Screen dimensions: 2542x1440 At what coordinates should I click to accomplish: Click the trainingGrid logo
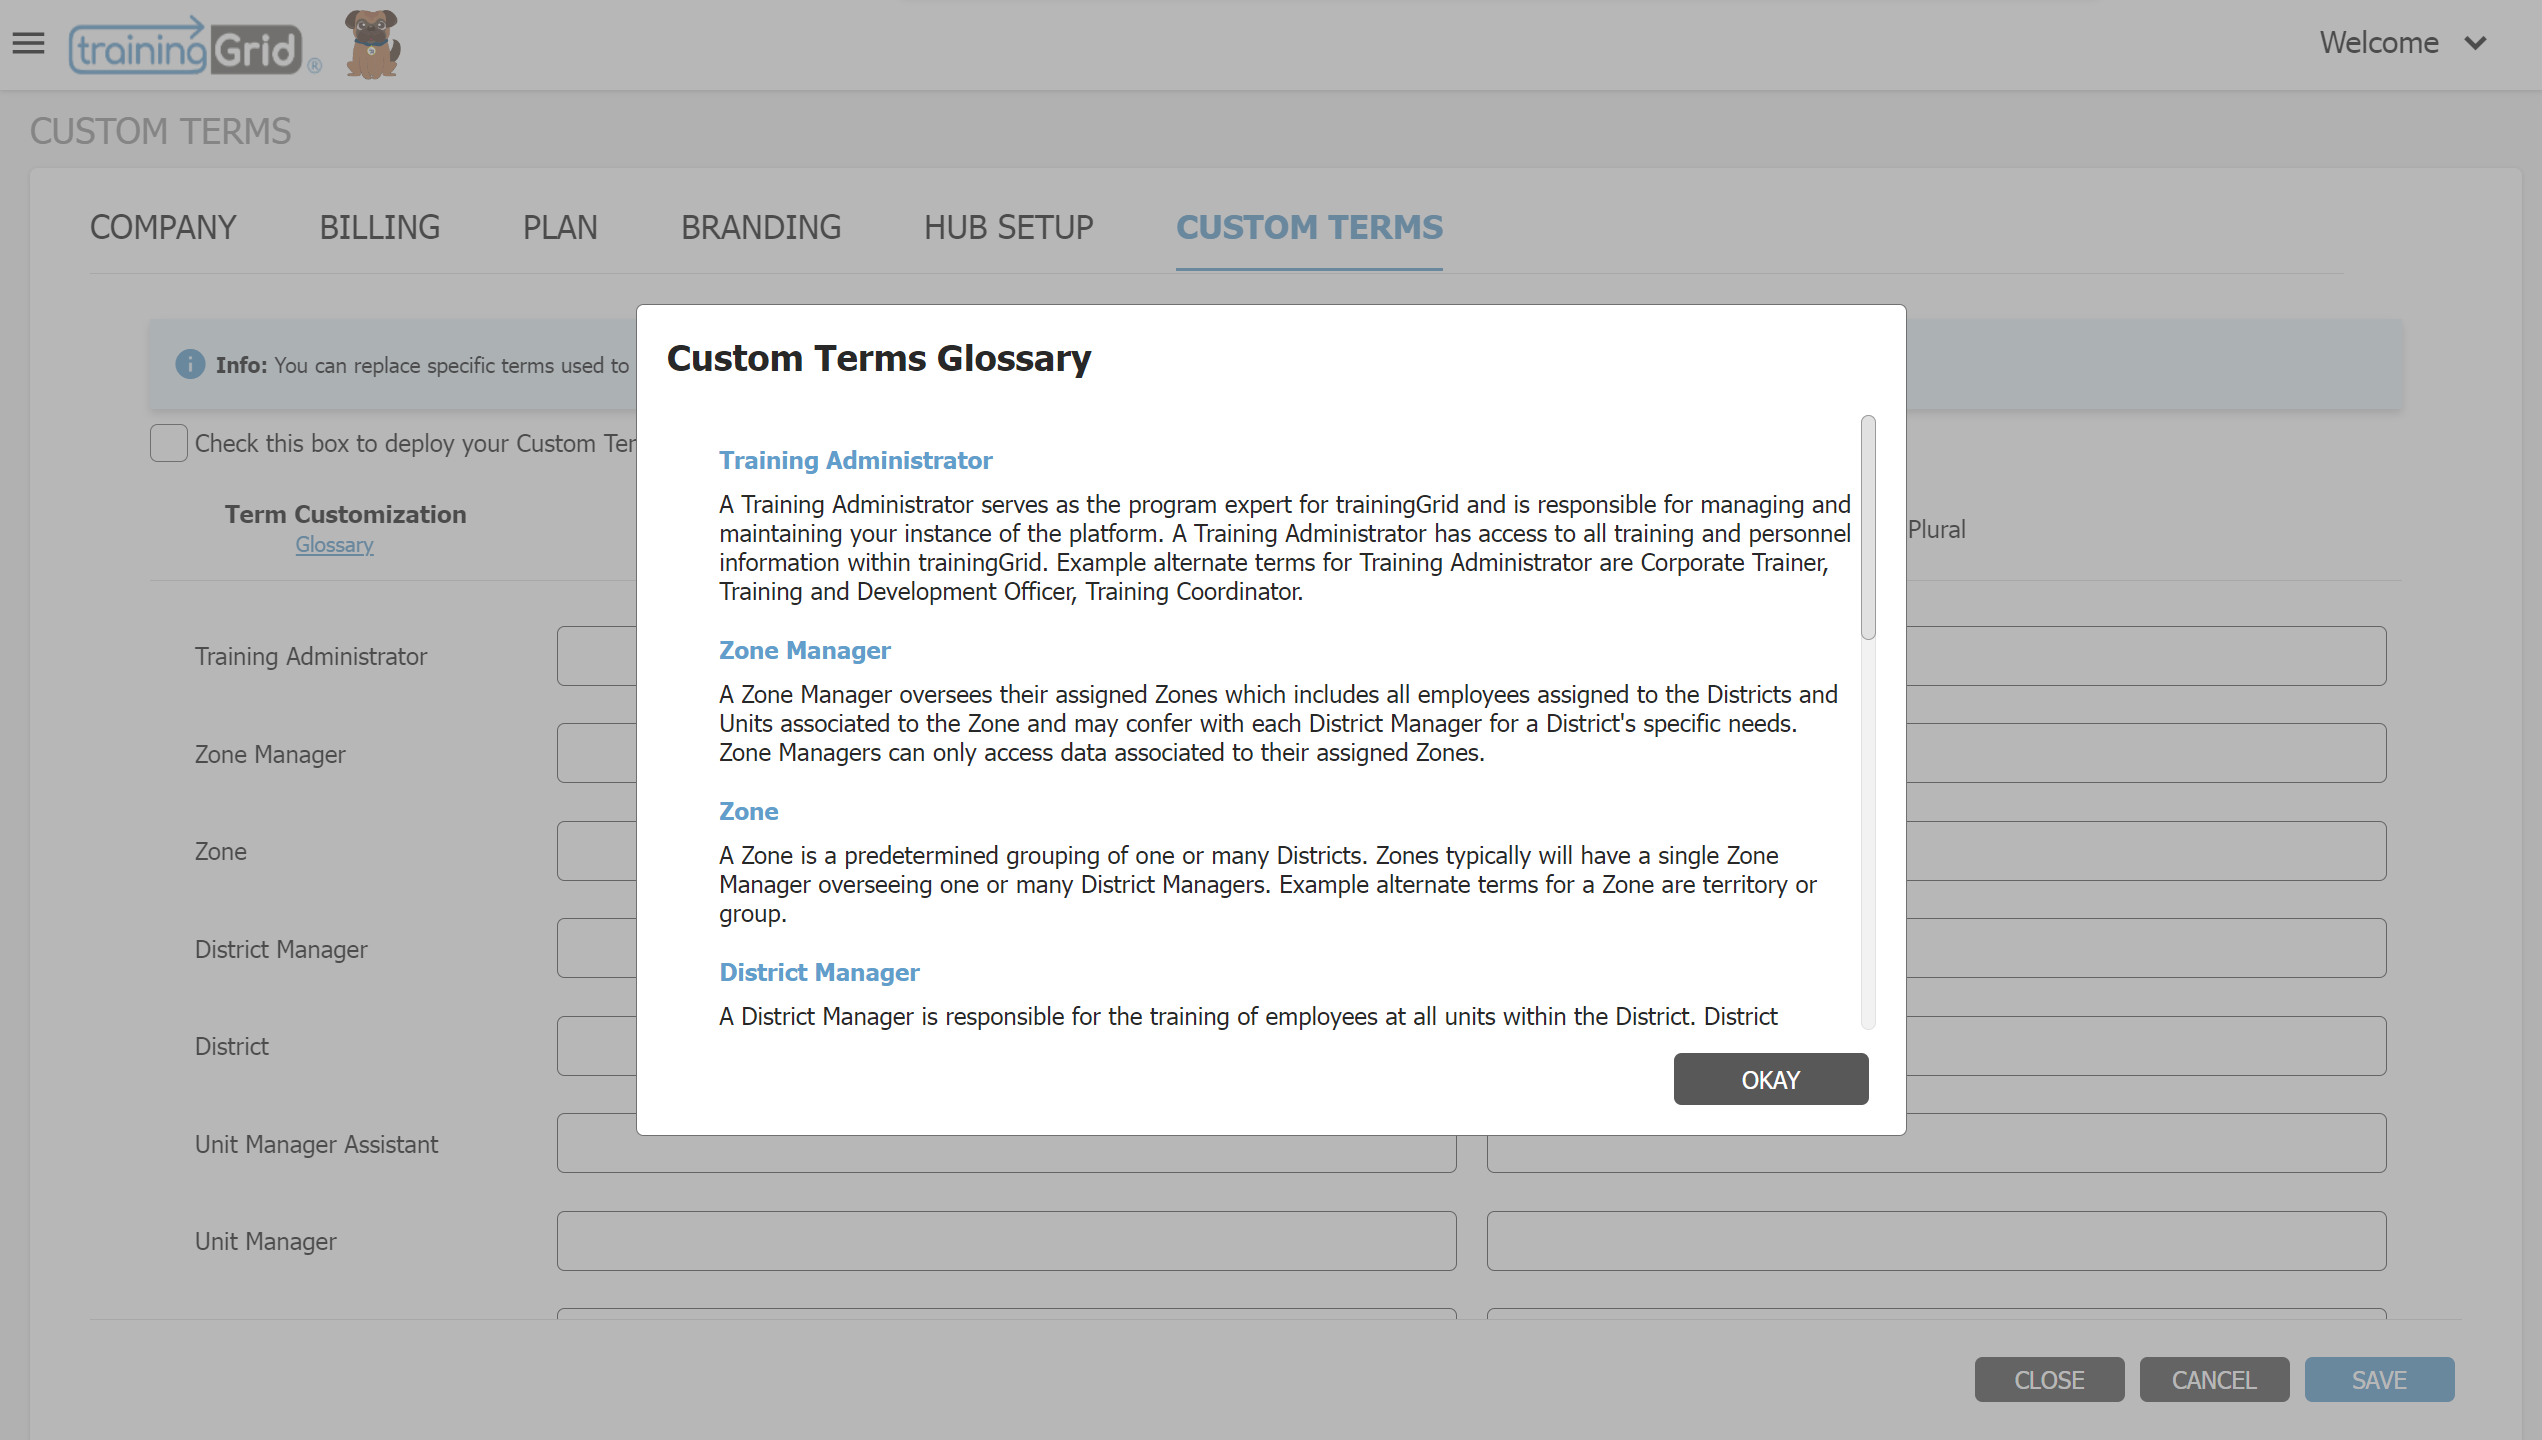tap(188, 47)
